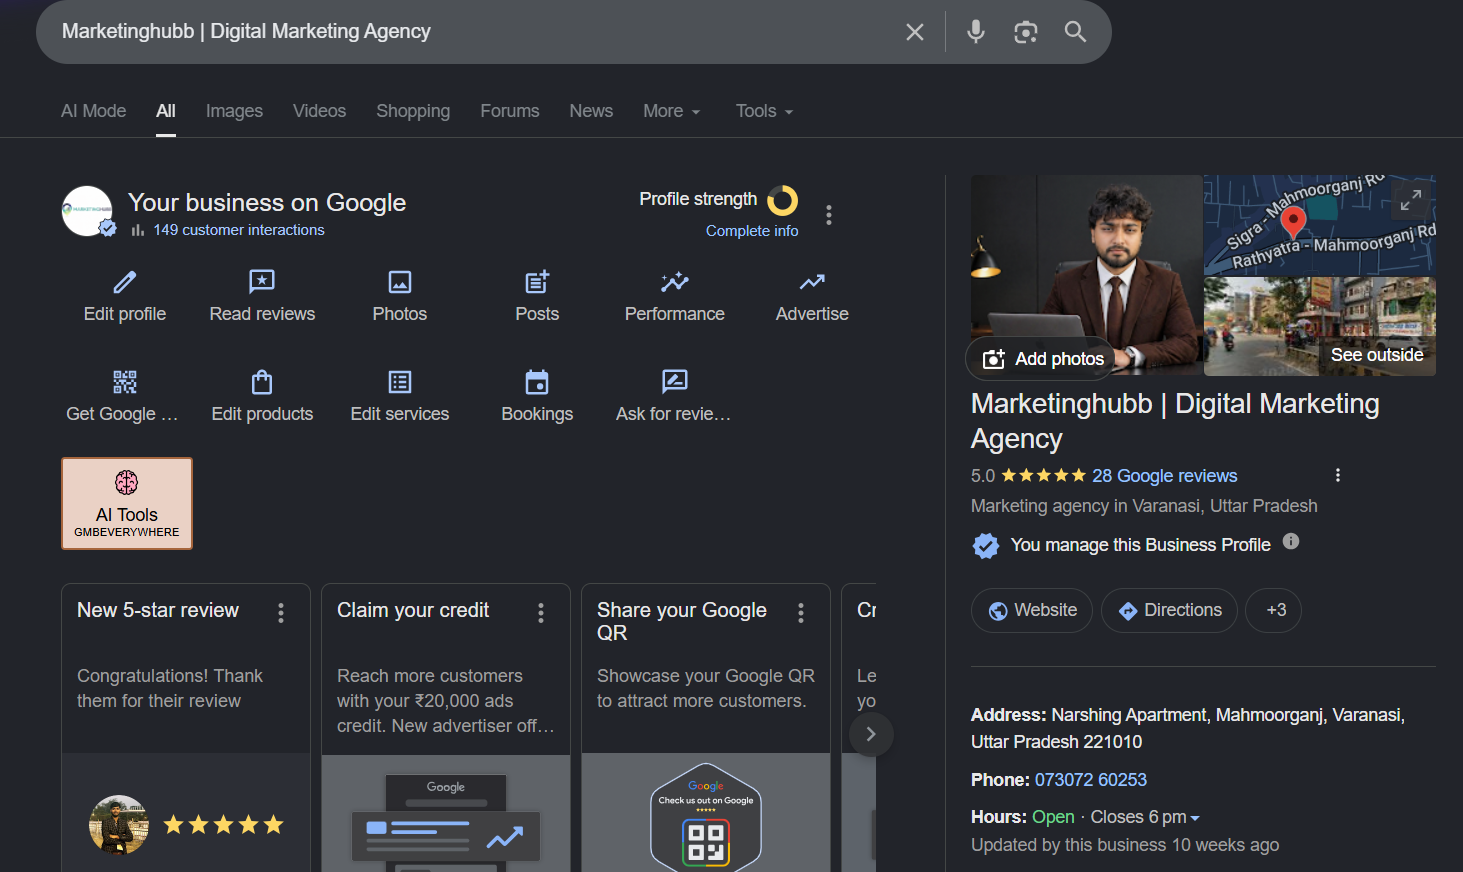Open the Mahmoorganj map thumbnail
The image size is (1463, 872).
point(1320,225)
